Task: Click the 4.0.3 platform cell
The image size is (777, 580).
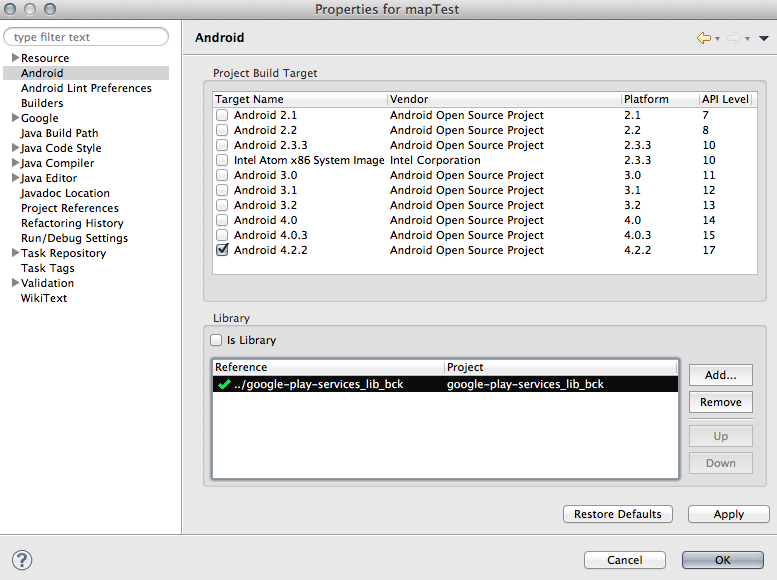Action: pos(637,235)
